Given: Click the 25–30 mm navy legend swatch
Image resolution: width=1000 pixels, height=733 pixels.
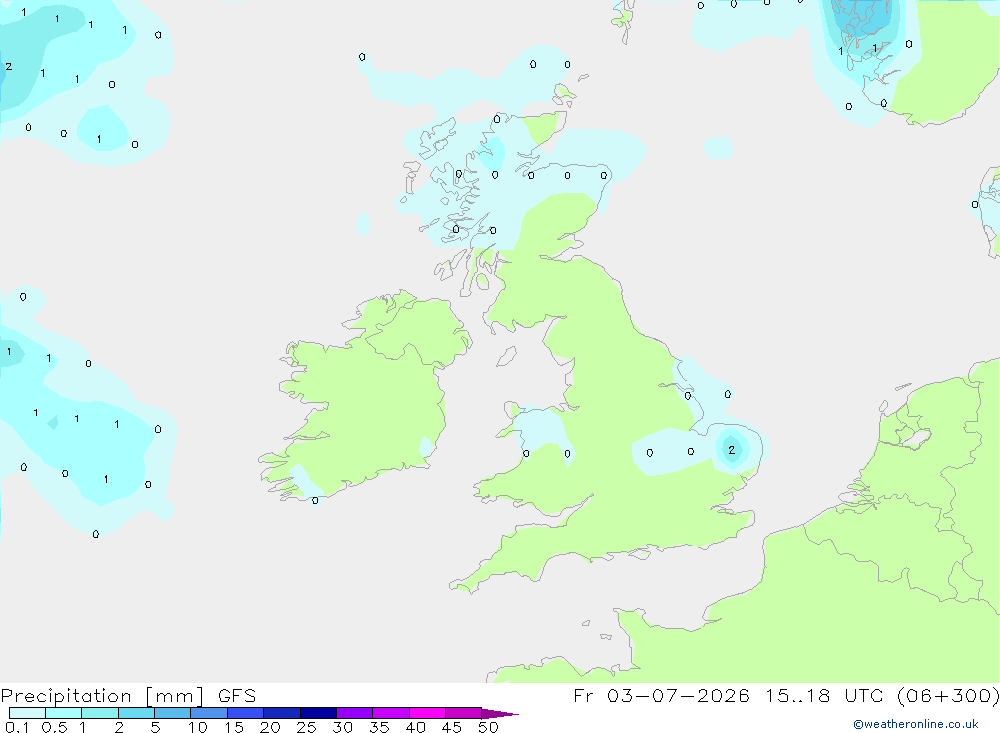Looking at the screenshot, I should point(318,713).
